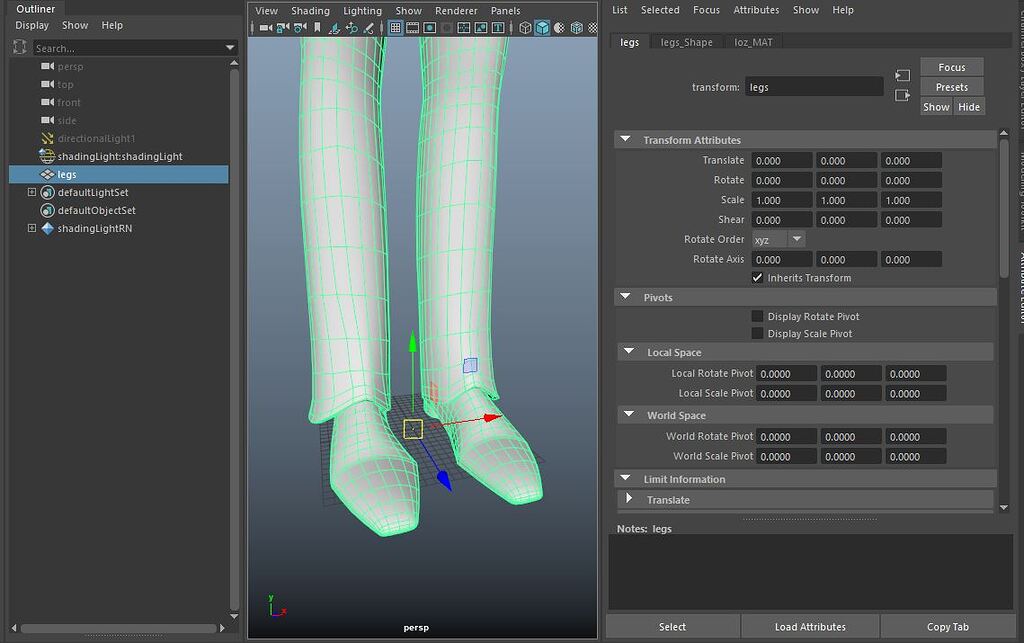The image size is (1024, 643).
Task: Enable Display Rotate Pivot checkbox
Action: tap(757, 315)
